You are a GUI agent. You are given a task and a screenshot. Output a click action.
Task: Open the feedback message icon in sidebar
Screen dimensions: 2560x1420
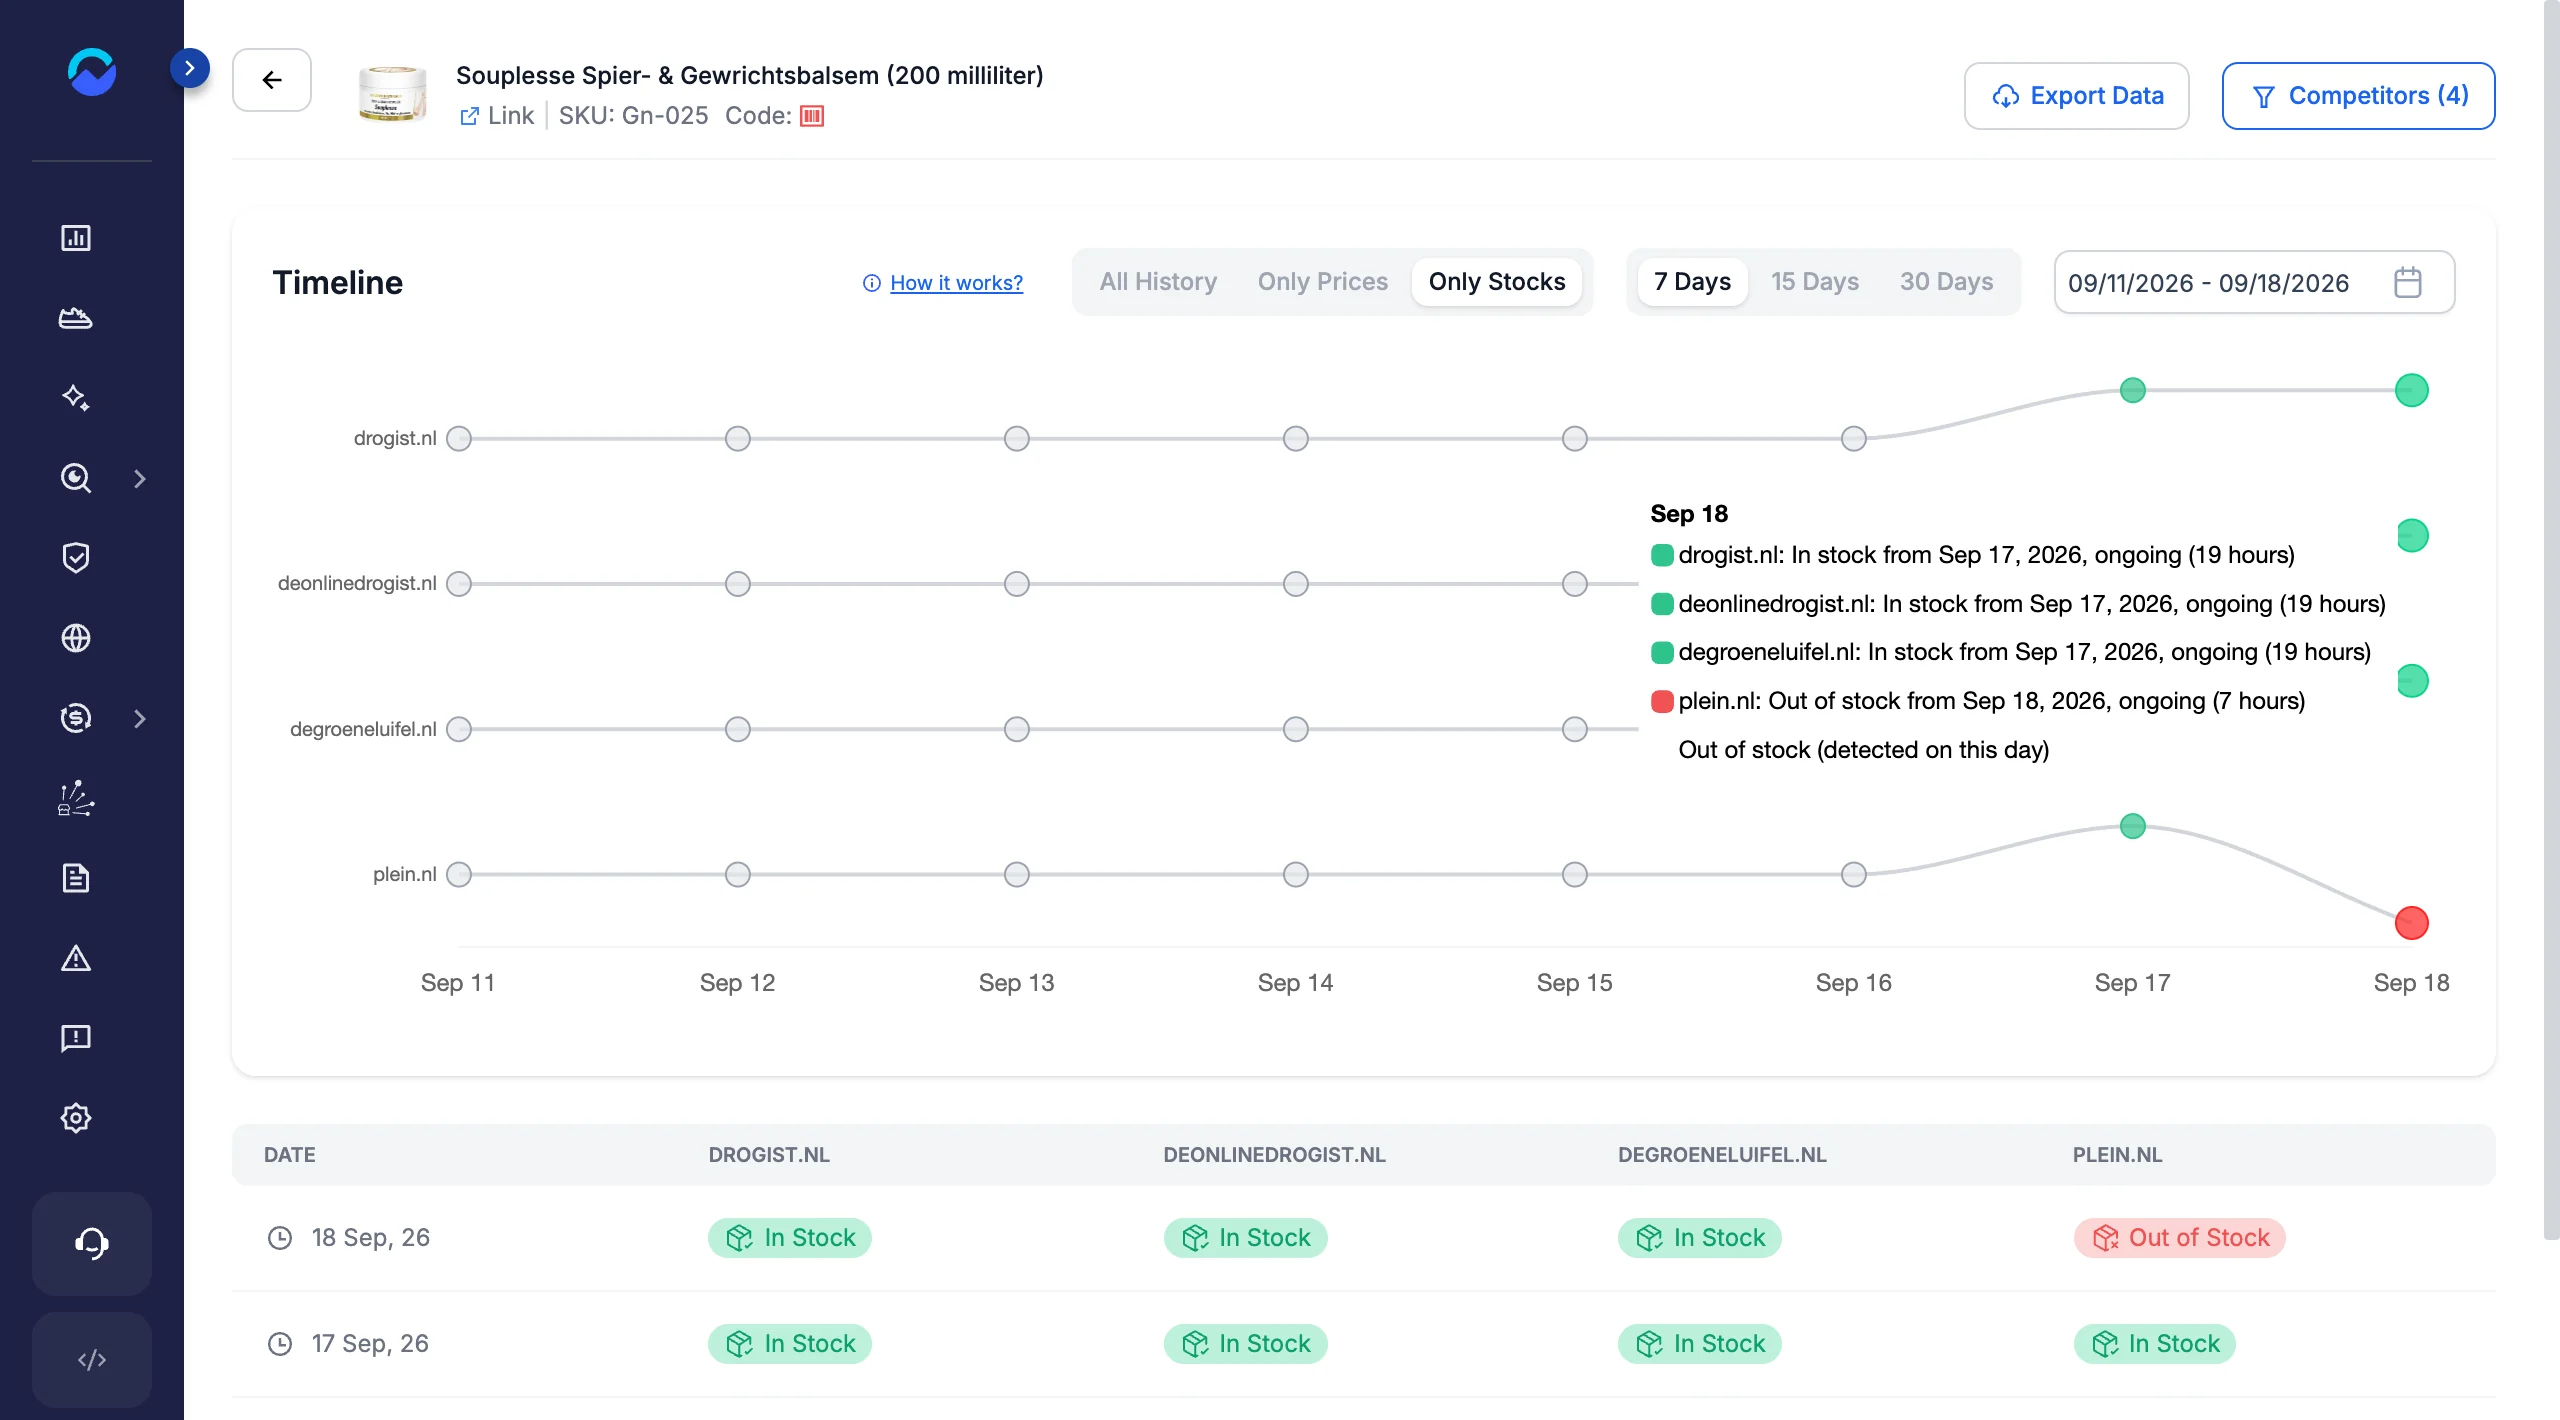pos(76,1038)
